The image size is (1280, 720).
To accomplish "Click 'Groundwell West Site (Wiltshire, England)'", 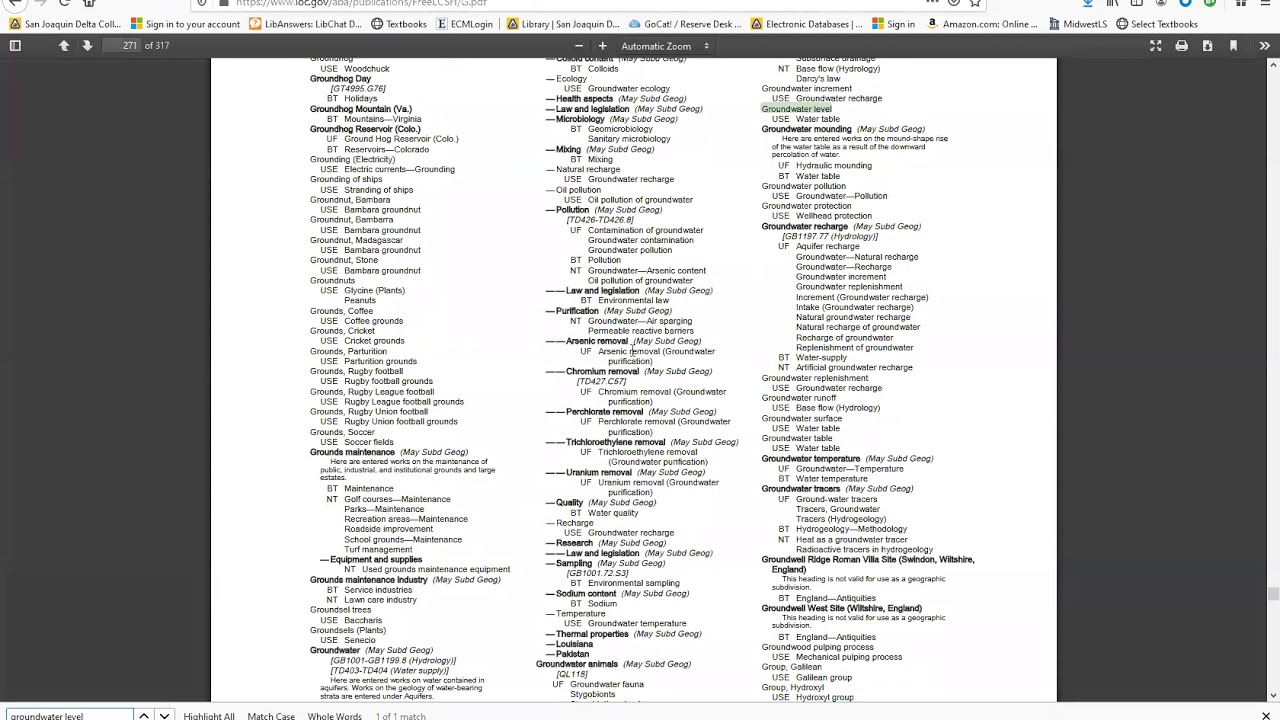I will point(841,608).
